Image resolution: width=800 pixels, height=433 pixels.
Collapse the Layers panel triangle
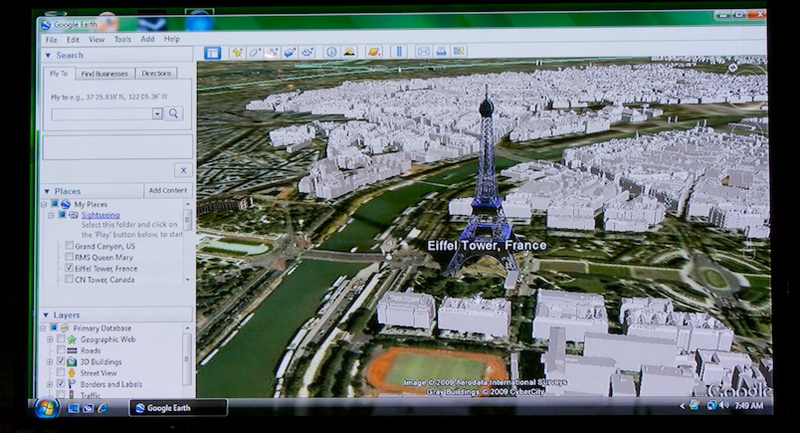point(46,315)
